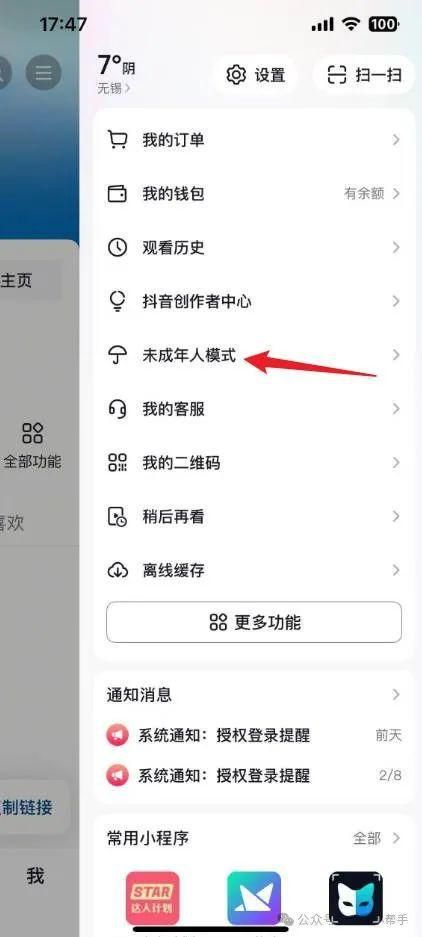
Task: Tap the hamburger menu icon at top left
Action: pos(43,72)
